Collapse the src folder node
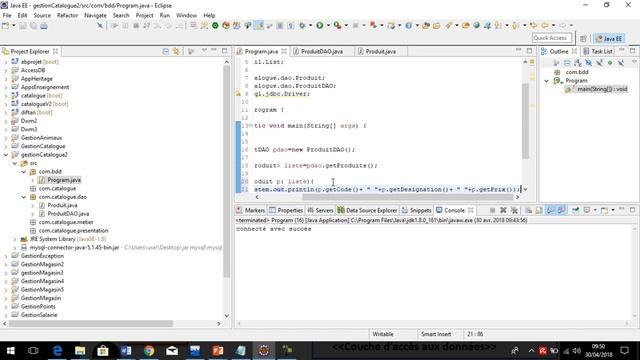Screen dimensions: 640x360 click(x=15, y=163)
